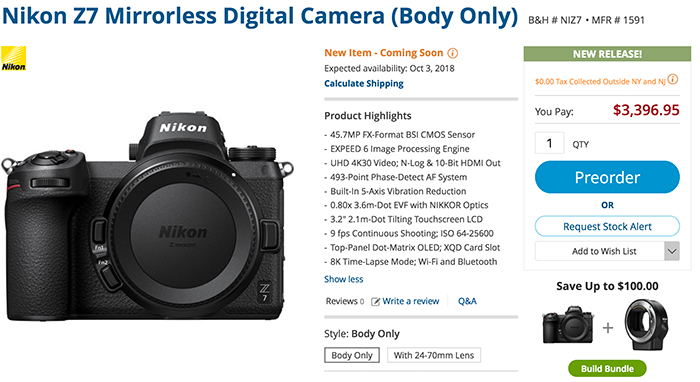Open the Coming Soon info icon
The image size is (700, 382).
click(453, 53)
